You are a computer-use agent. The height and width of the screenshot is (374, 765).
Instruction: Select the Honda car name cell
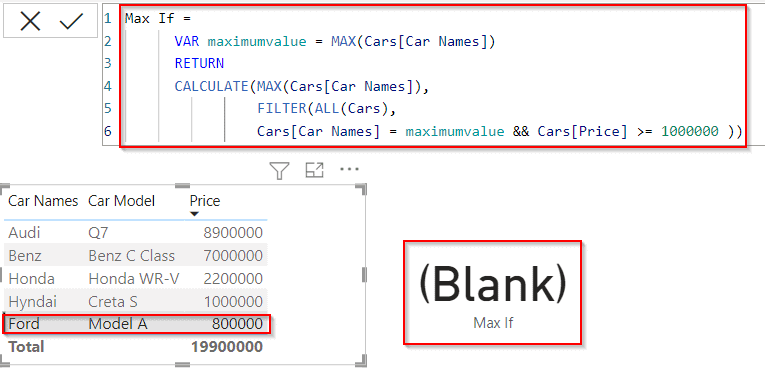pos(32,278)
